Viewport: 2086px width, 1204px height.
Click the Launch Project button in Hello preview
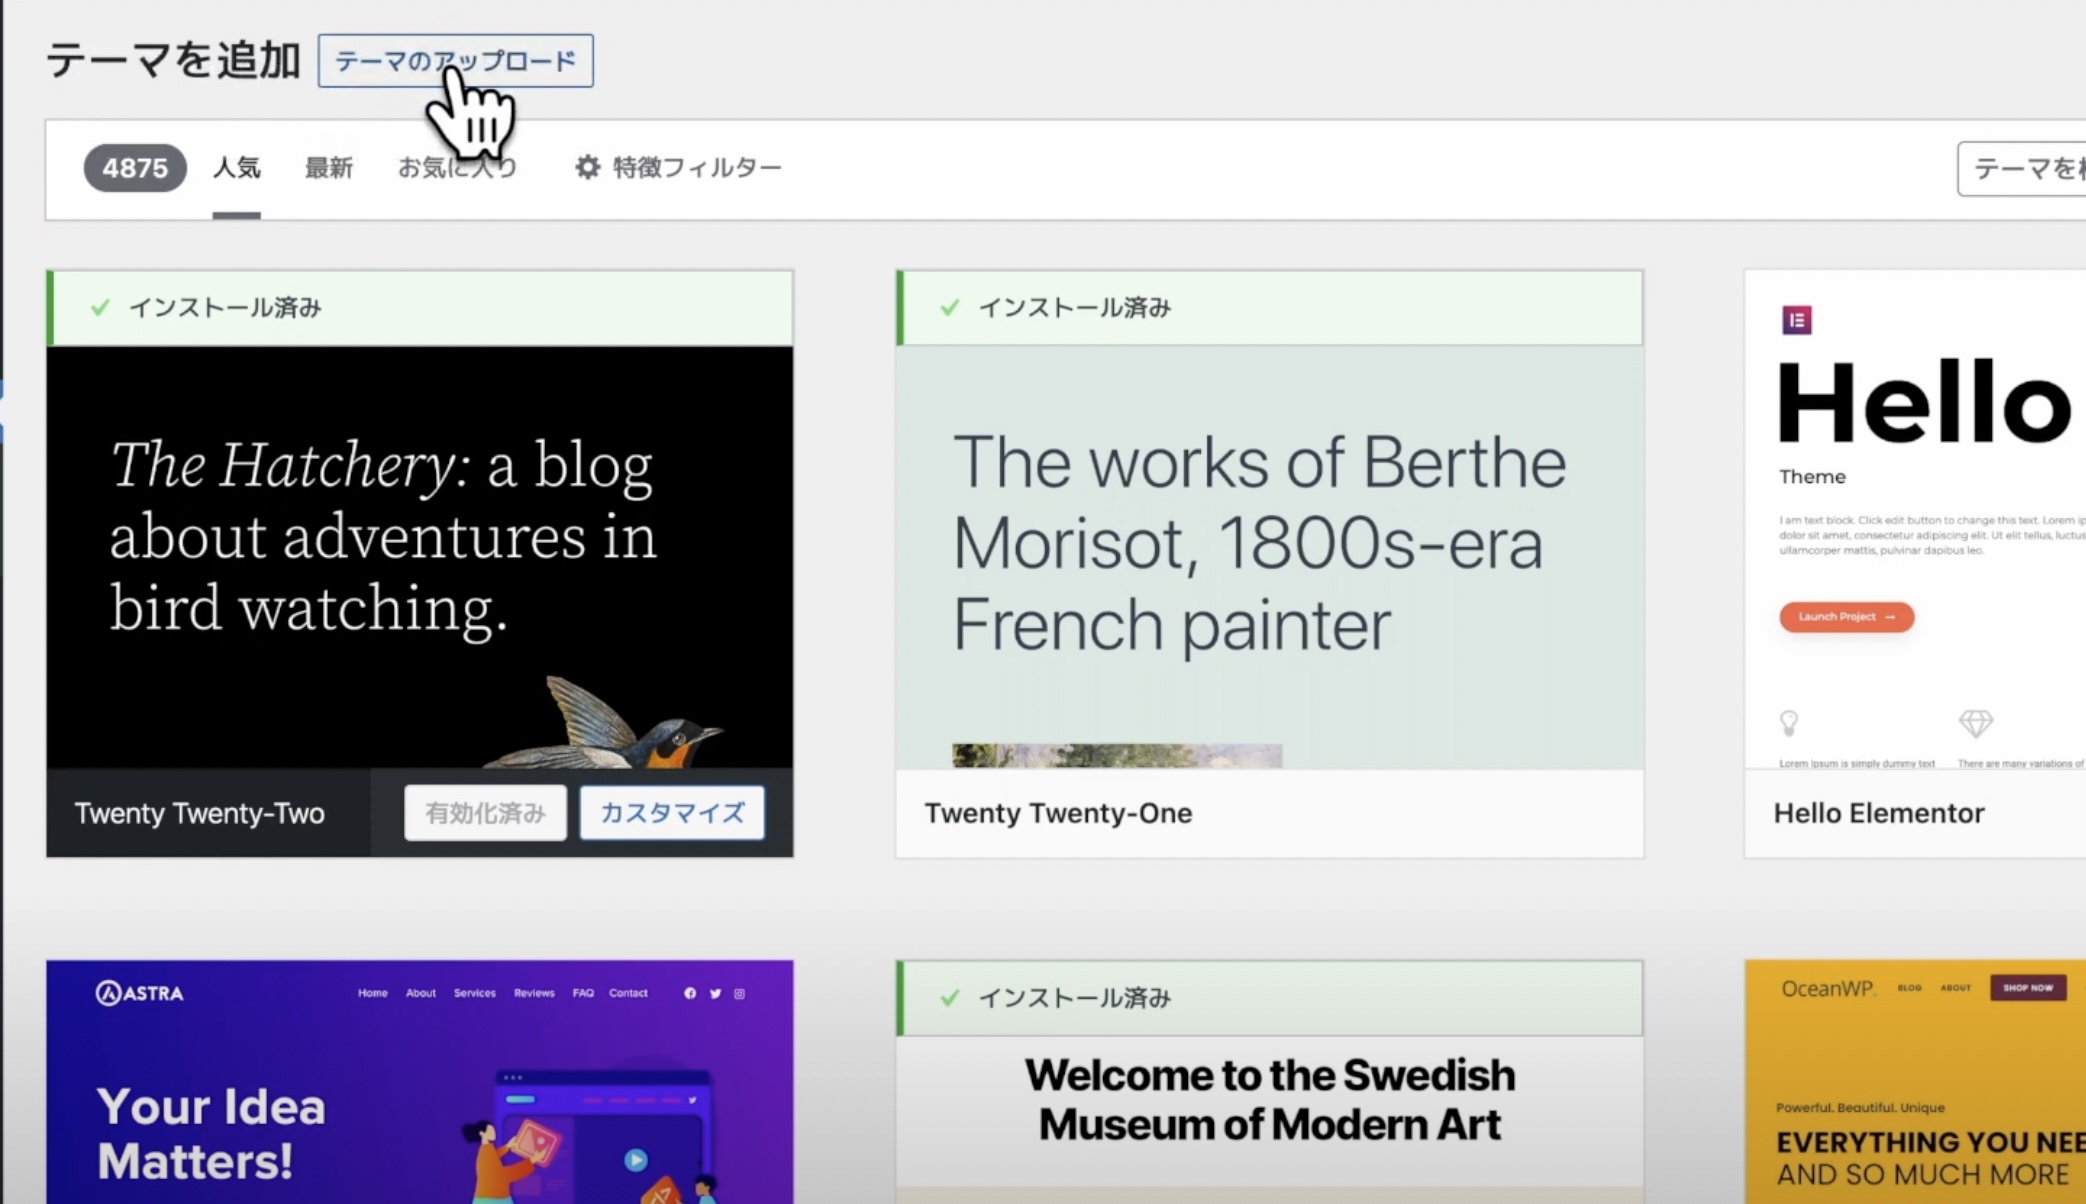click(x=1846, y=616)
